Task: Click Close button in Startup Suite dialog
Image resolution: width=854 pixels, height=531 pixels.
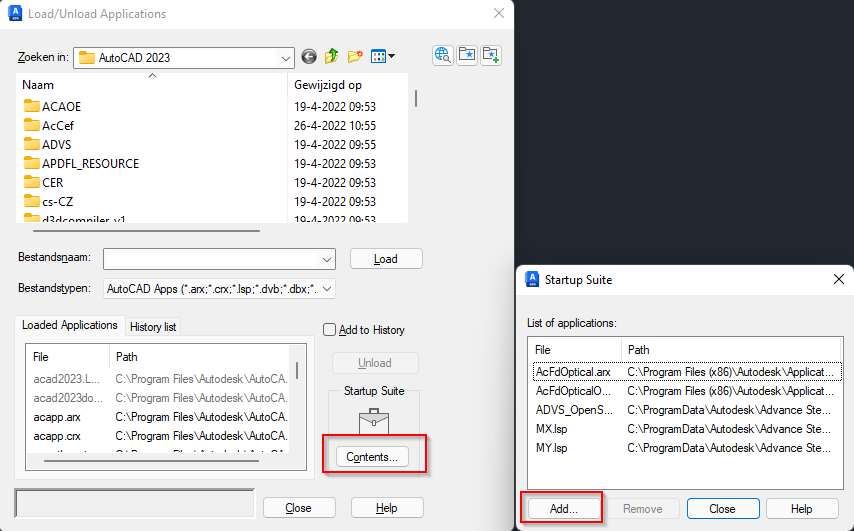Action: (x=723, y=509)
